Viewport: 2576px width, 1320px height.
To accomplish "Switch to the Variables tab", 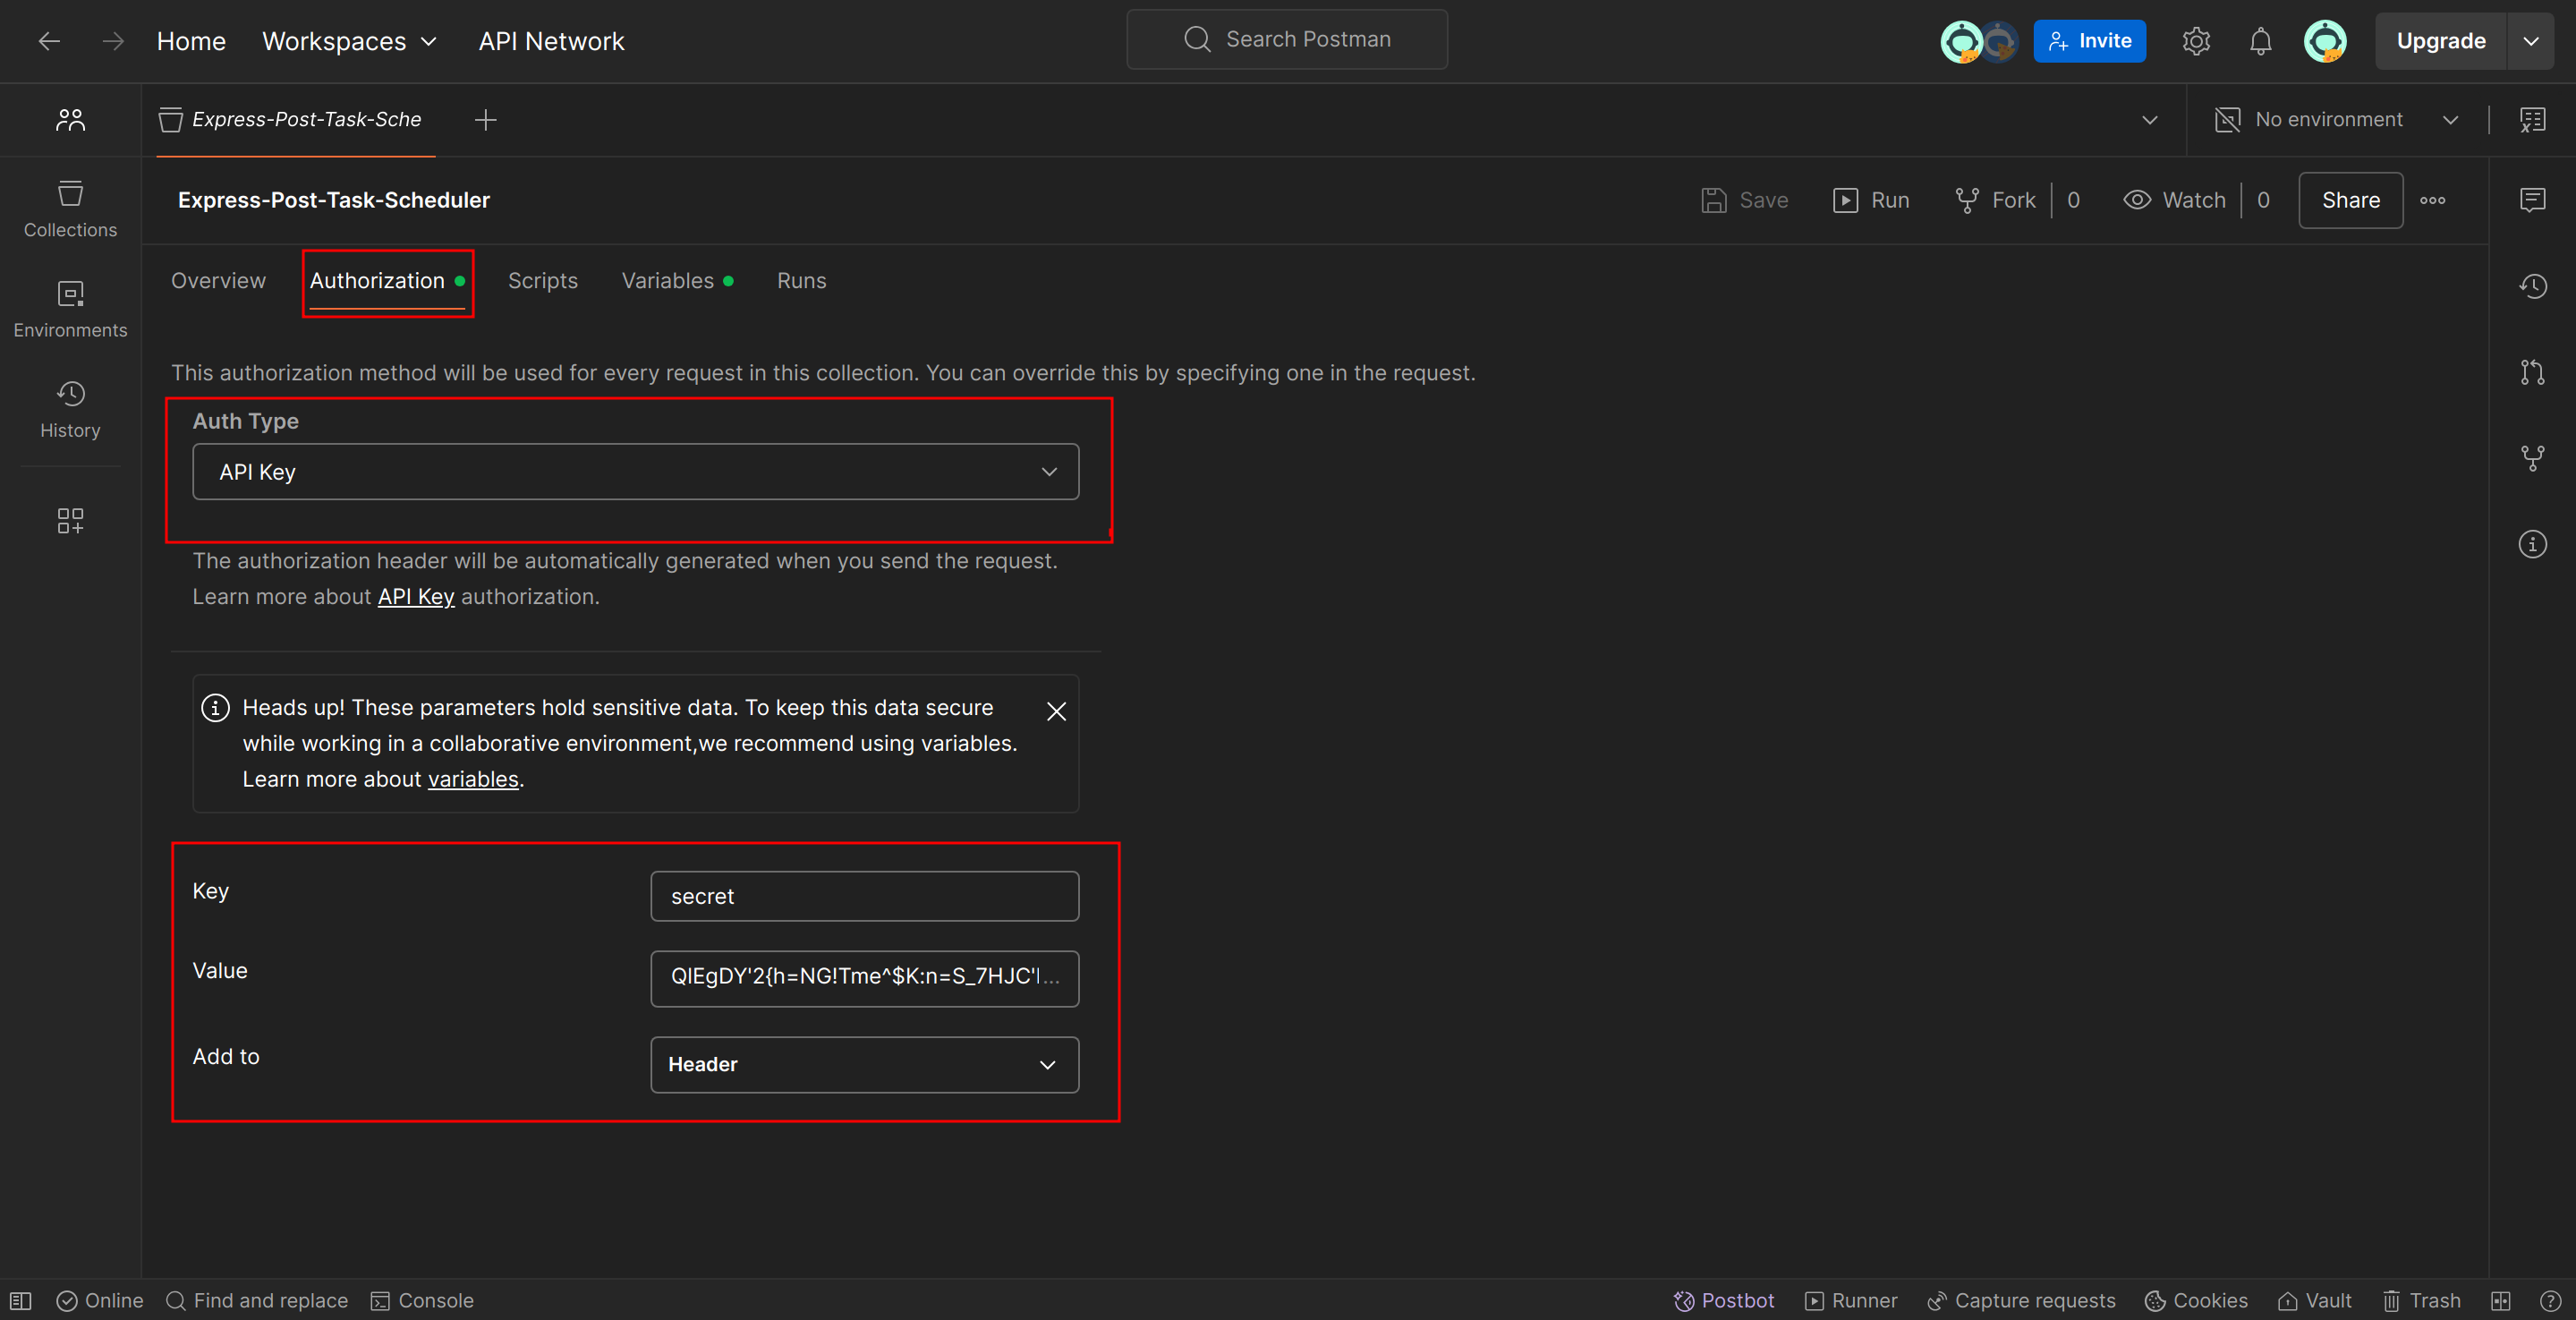I will click(x=668, y=281).
